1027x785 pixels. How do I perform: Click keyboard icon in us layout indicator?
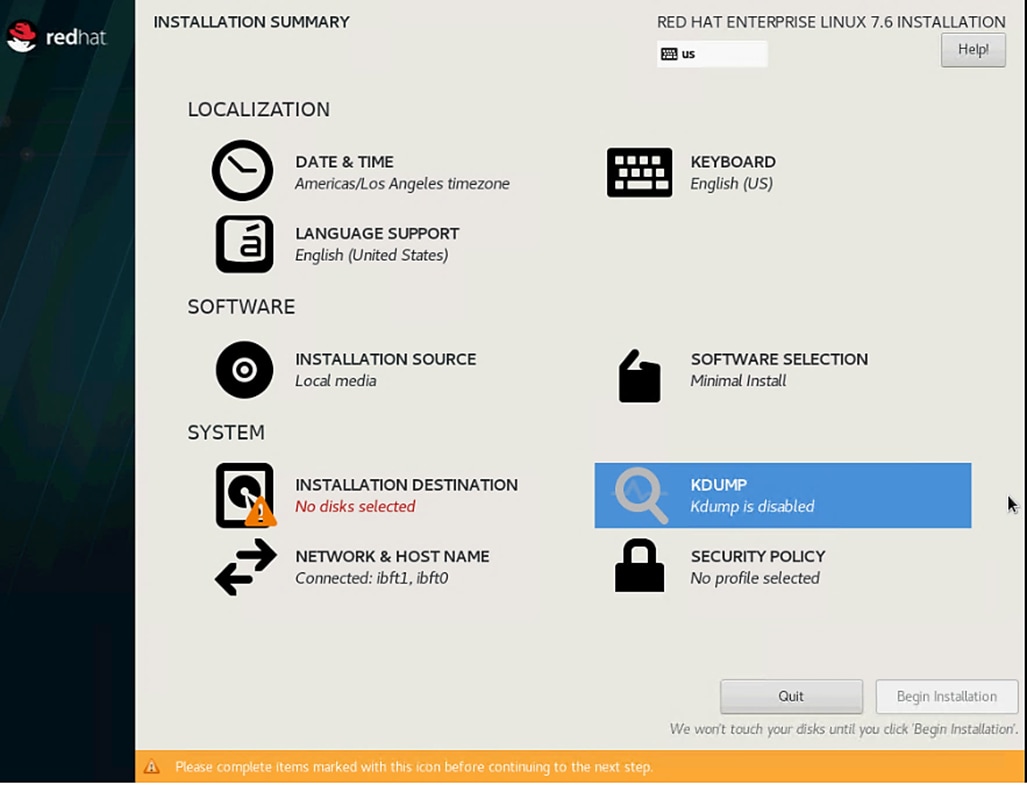pyautogui.click(x=669, y=54)
